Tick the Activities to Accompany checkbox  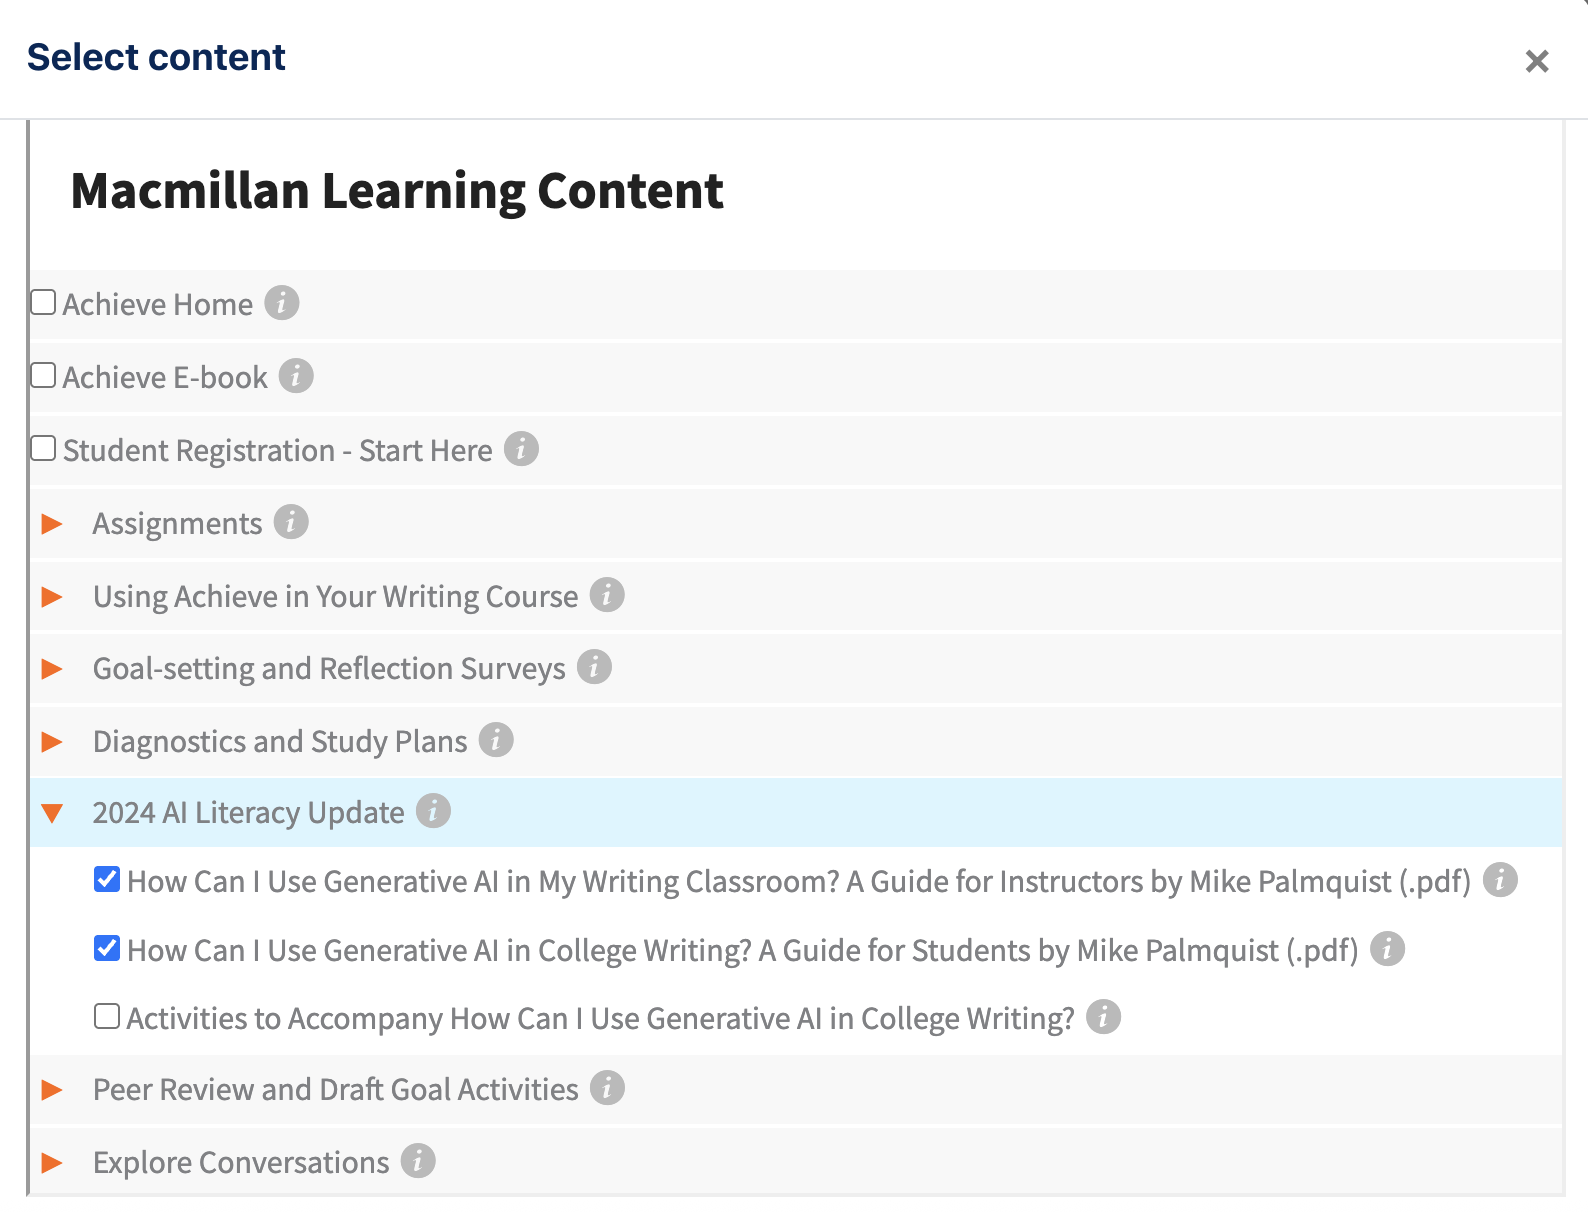pyautogui.click(x=107, y=1016)
